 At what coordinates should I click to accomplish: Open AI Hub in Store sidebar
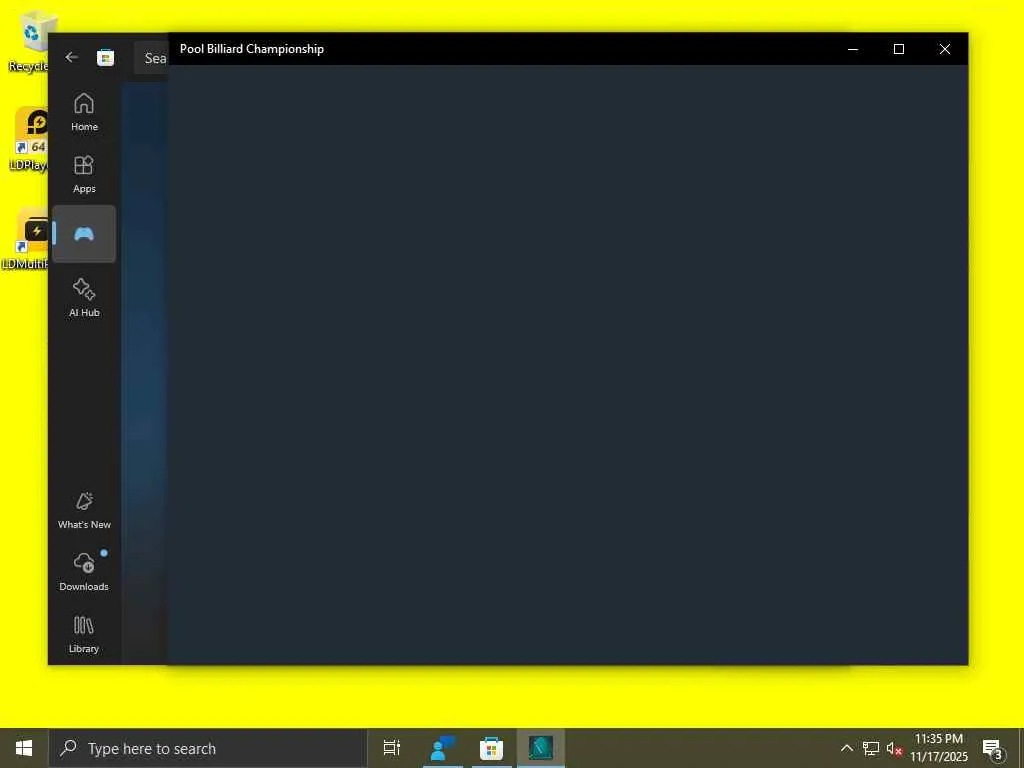pos(84,298)
